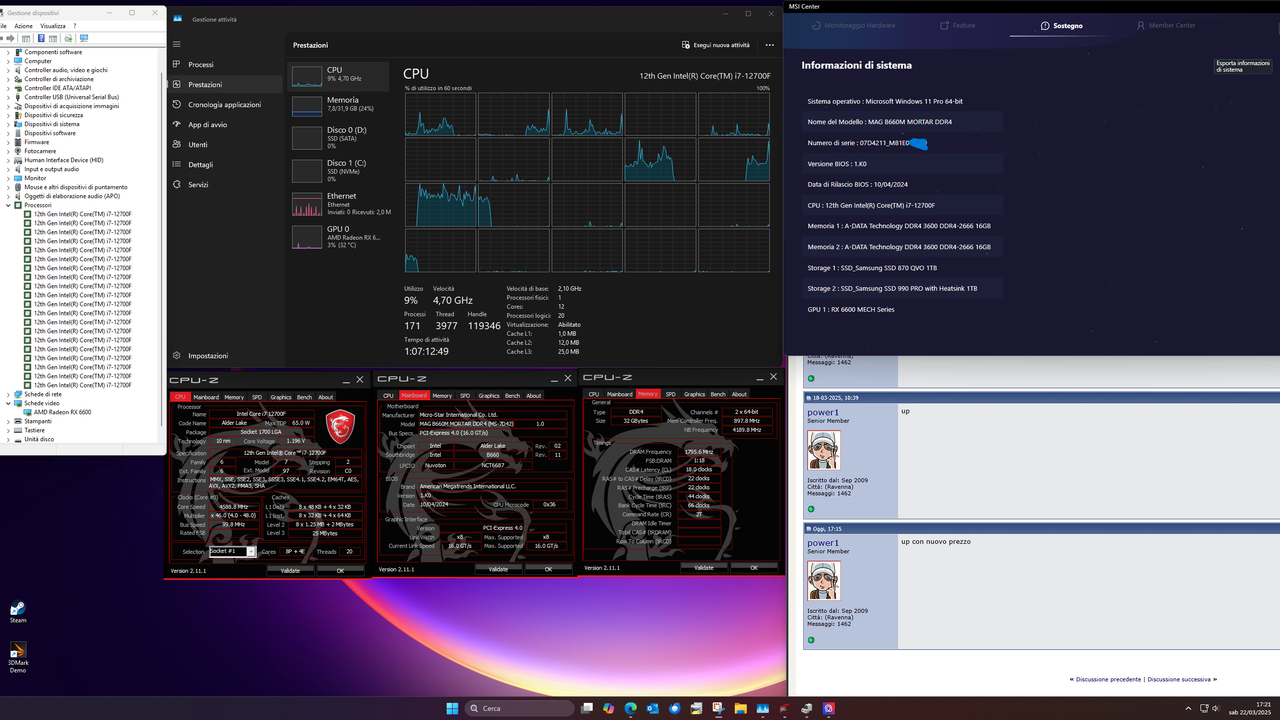The image size is (1280, 720).
Task: Open Member Center tab in MSI Center
Action: pos(1165,25)
